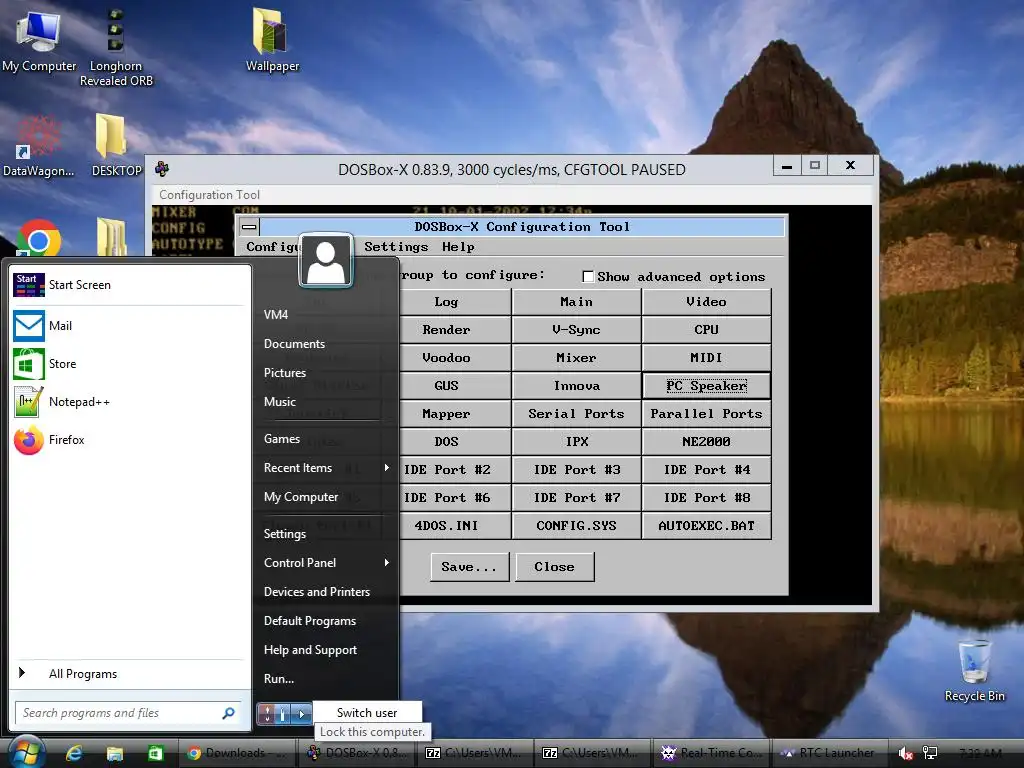Open Configuration Tool system menu box
The height and width of the screenshot is (768, 1024).
coord(249,227)
